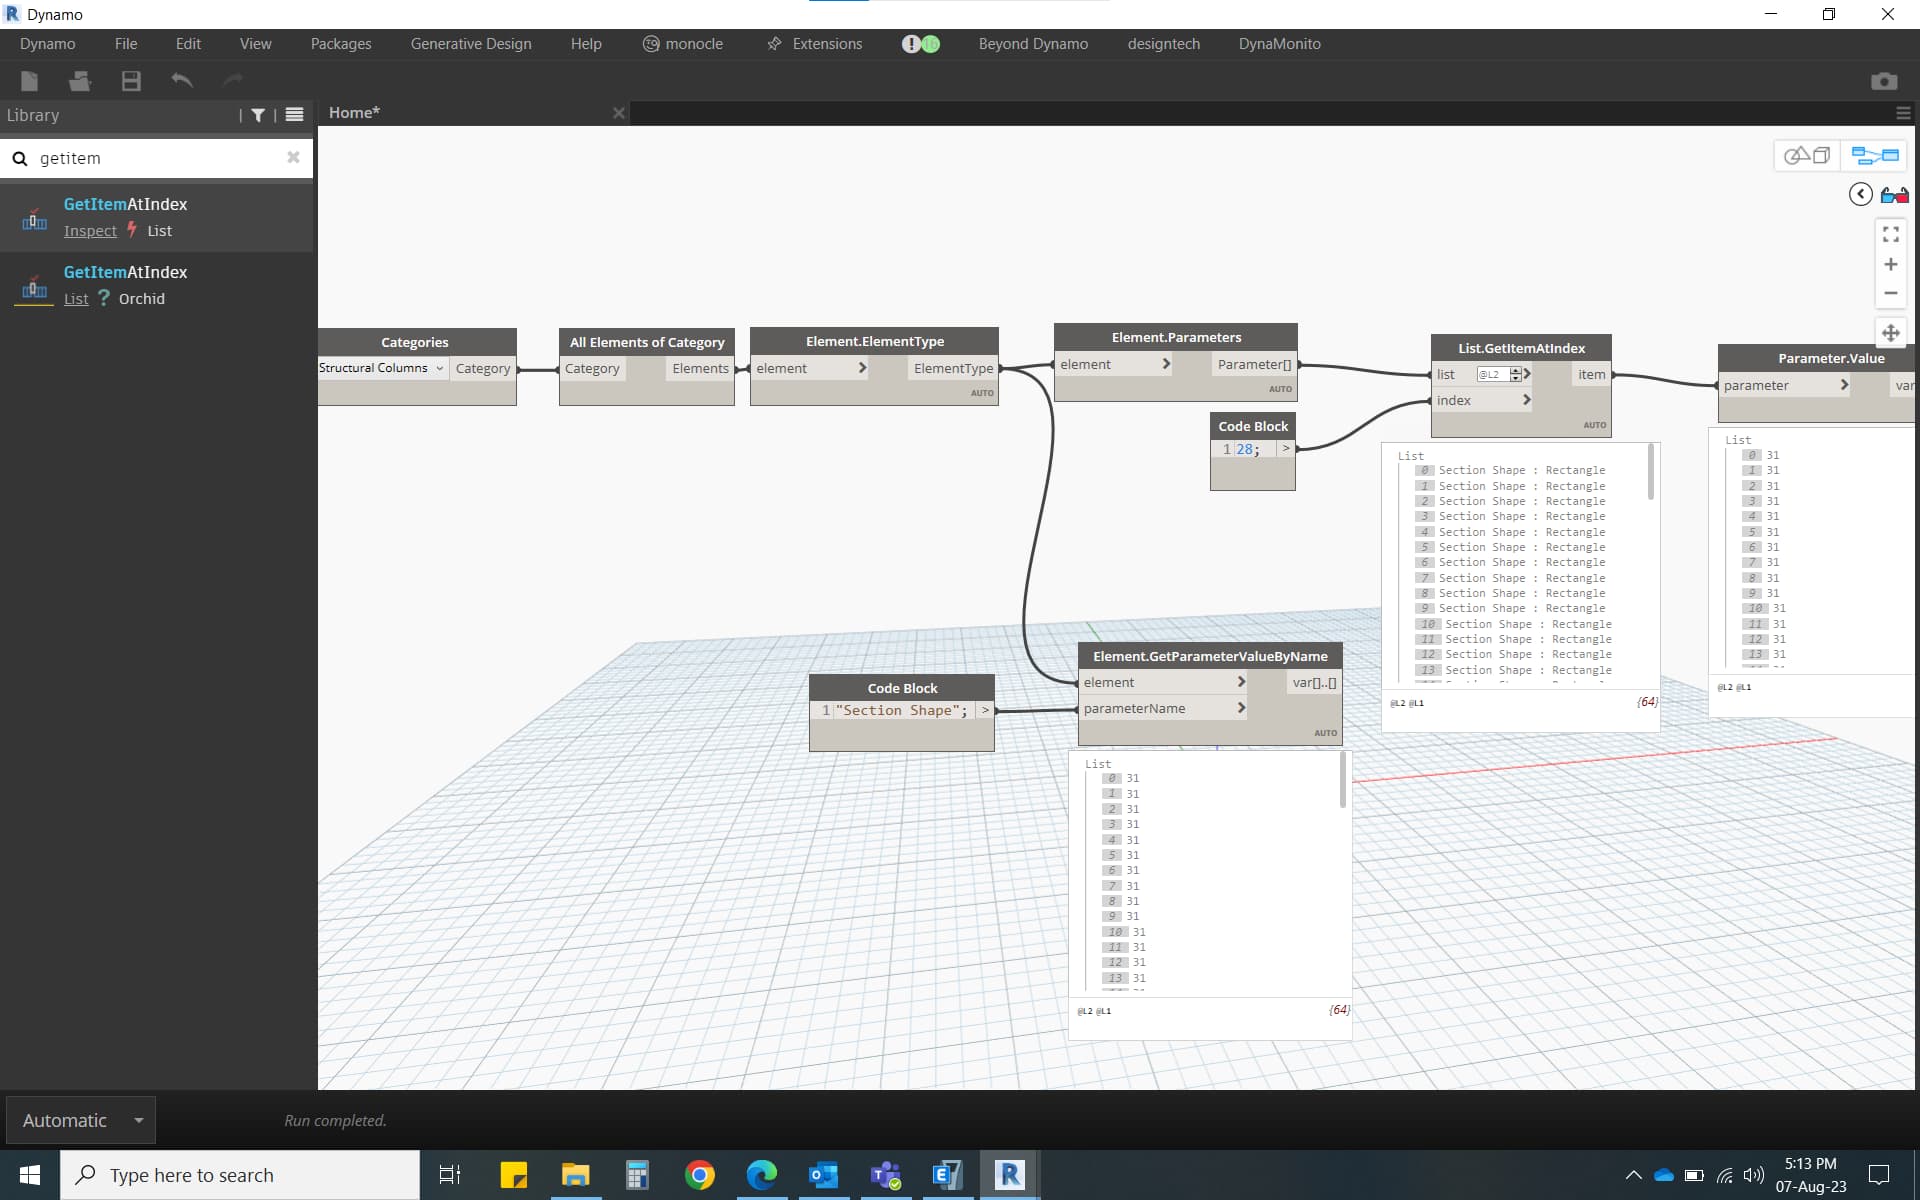Image resolution: width=1920 pixels, height=1200 pixels.
Task: Switch to the Home tab
Action: (x=355, y=112)
